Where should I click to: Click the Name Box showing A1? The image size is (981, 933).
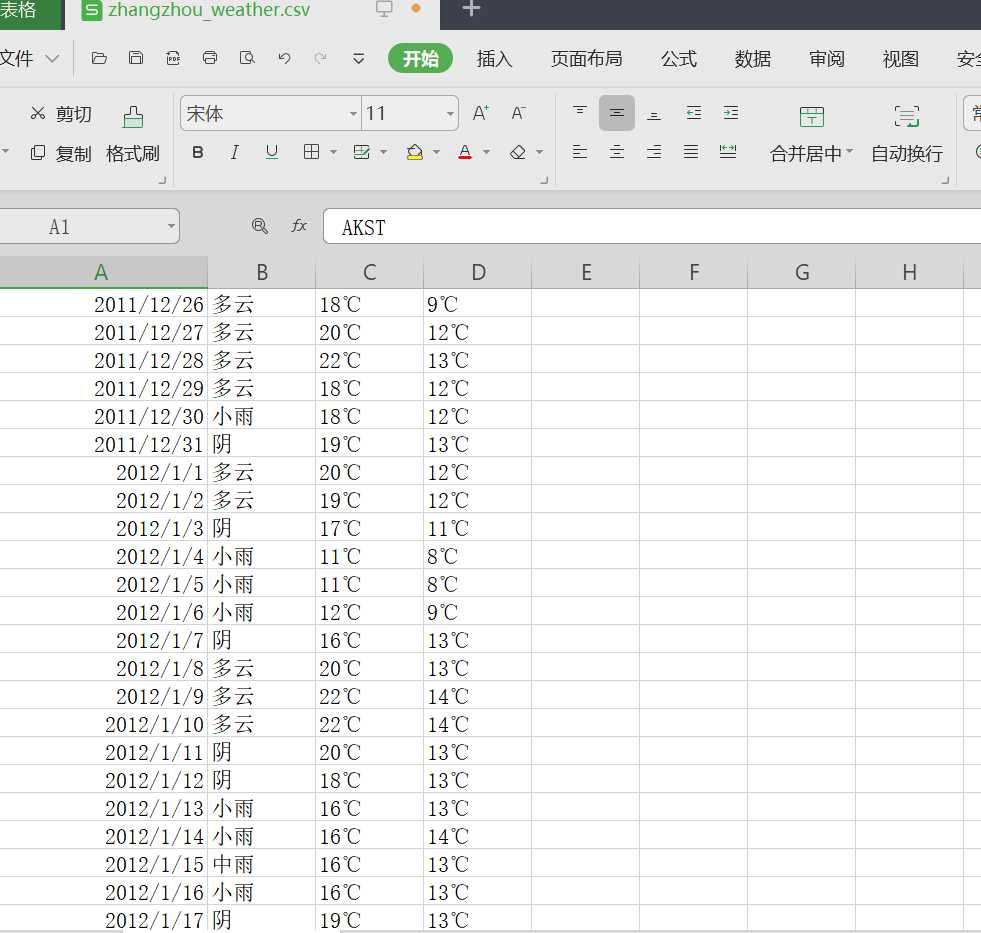coord(88,226)
